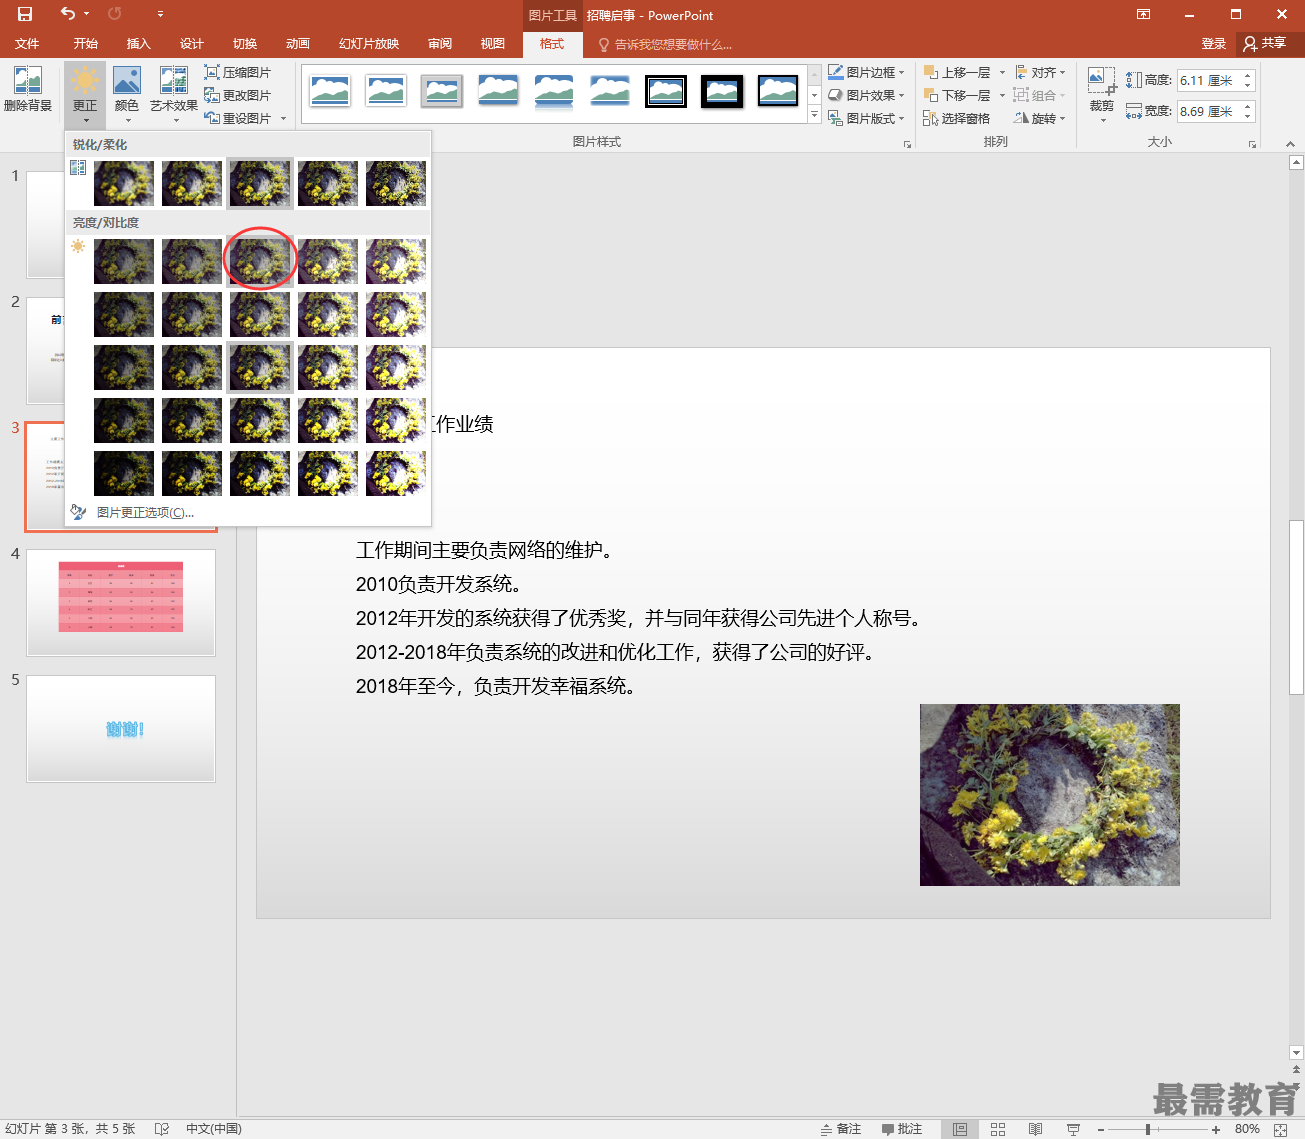Expand the picture styles gallery more arrow
The width and height of the screenshot is (1305, 1139).
point(814,115)
